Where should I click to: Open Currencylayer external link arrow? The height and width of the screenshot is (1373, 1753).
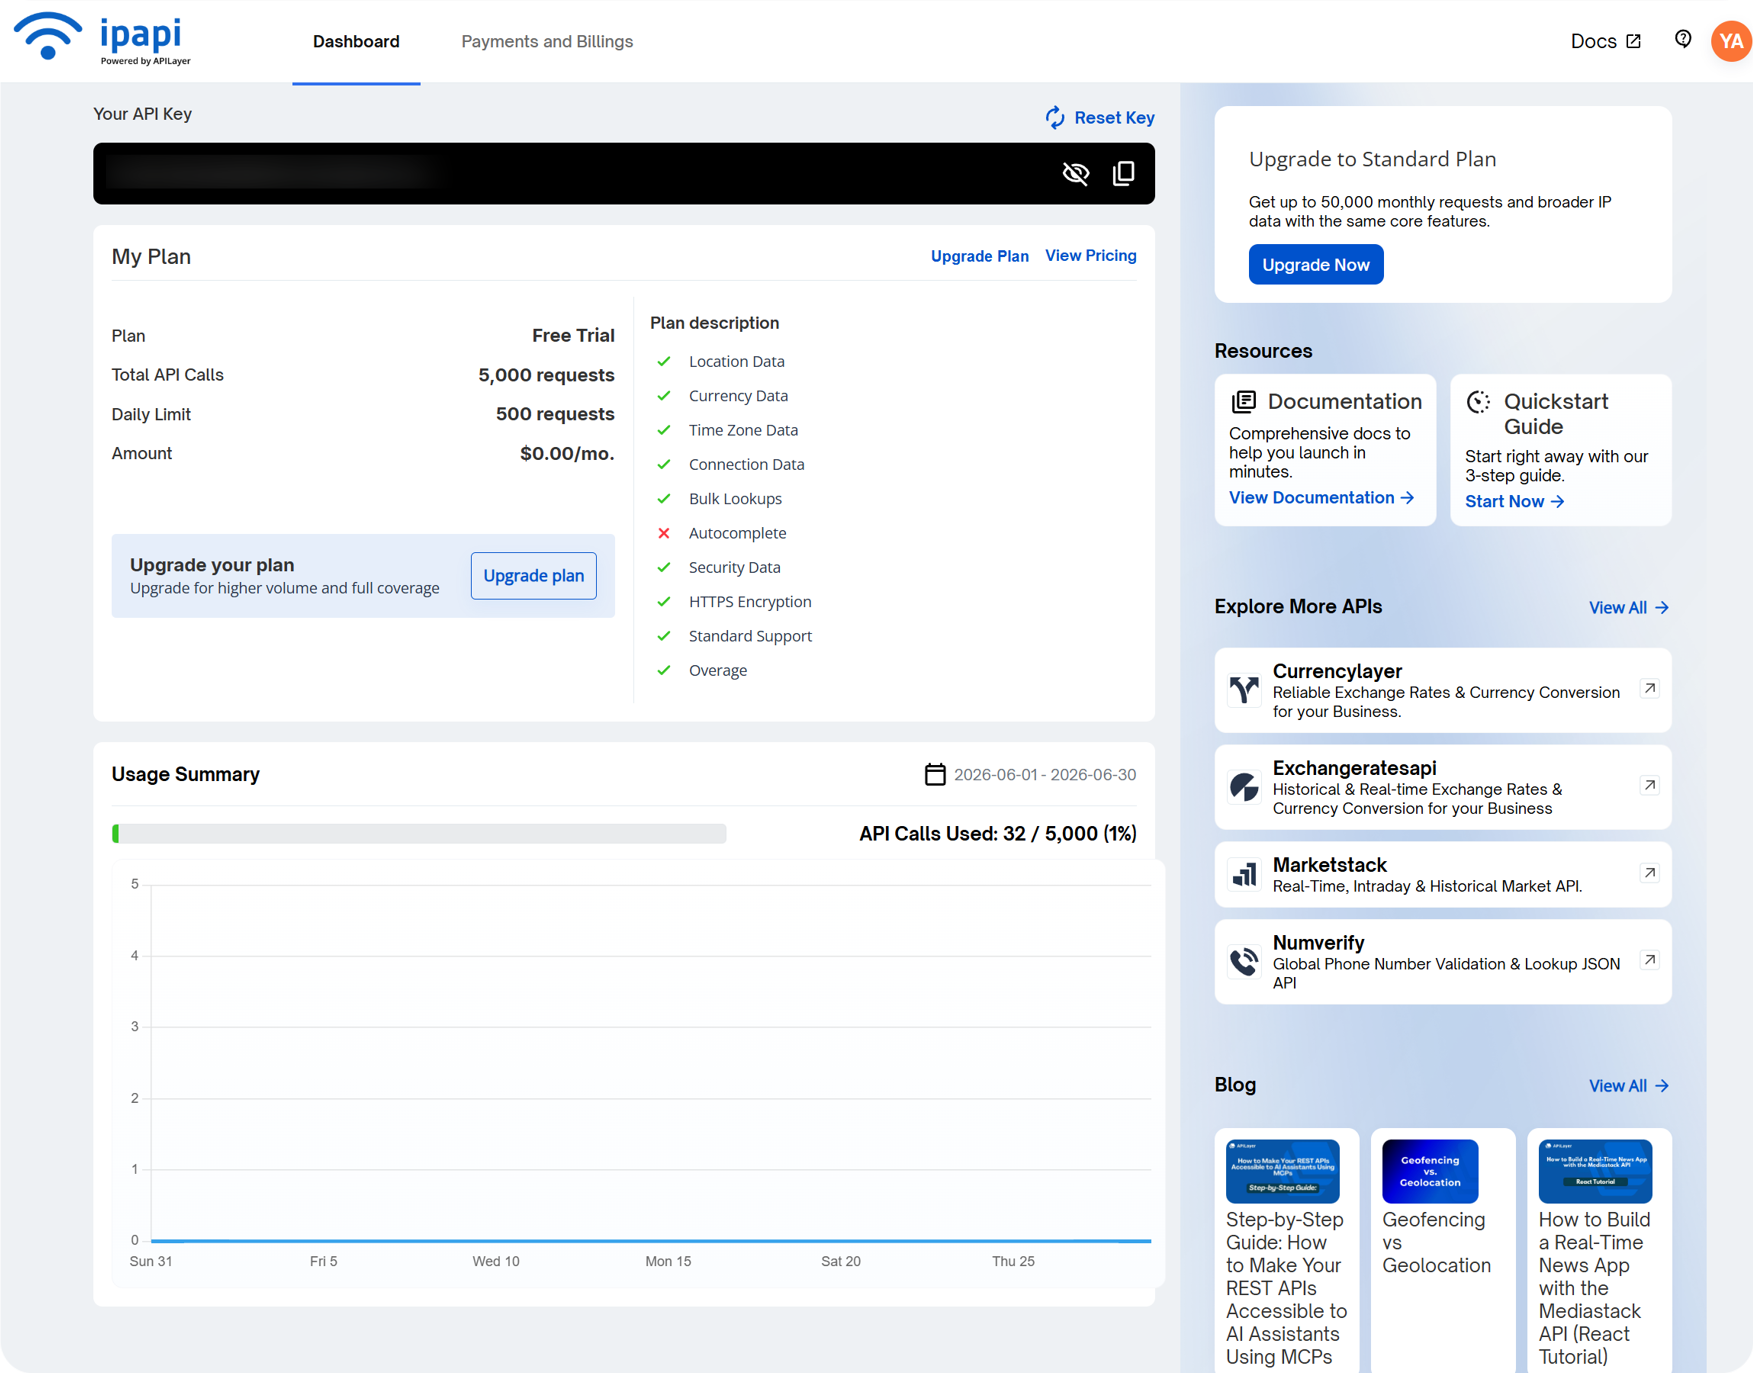[1650, 688]
